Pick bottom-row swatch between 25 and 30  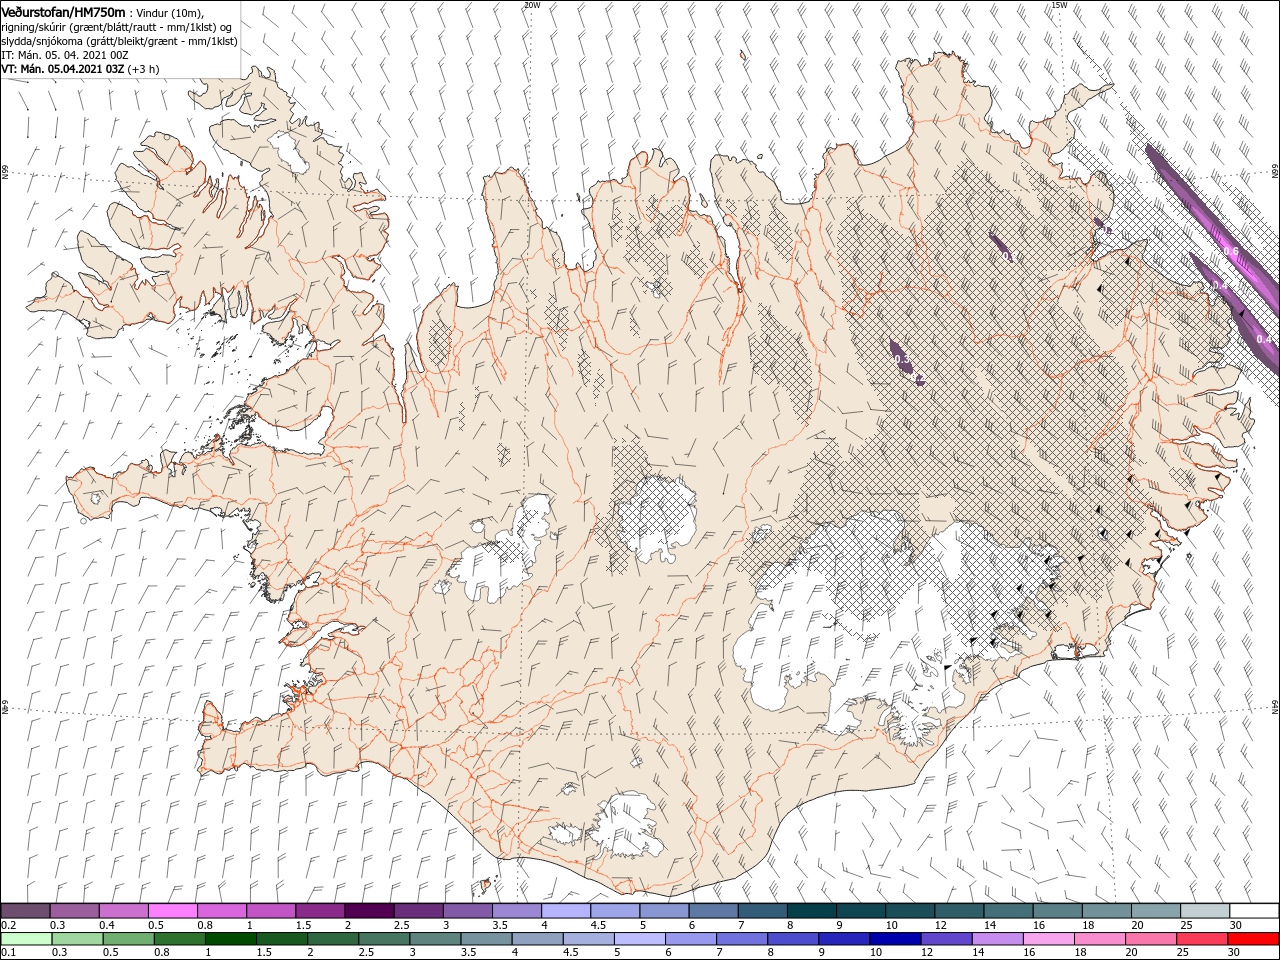(1200, 939)
